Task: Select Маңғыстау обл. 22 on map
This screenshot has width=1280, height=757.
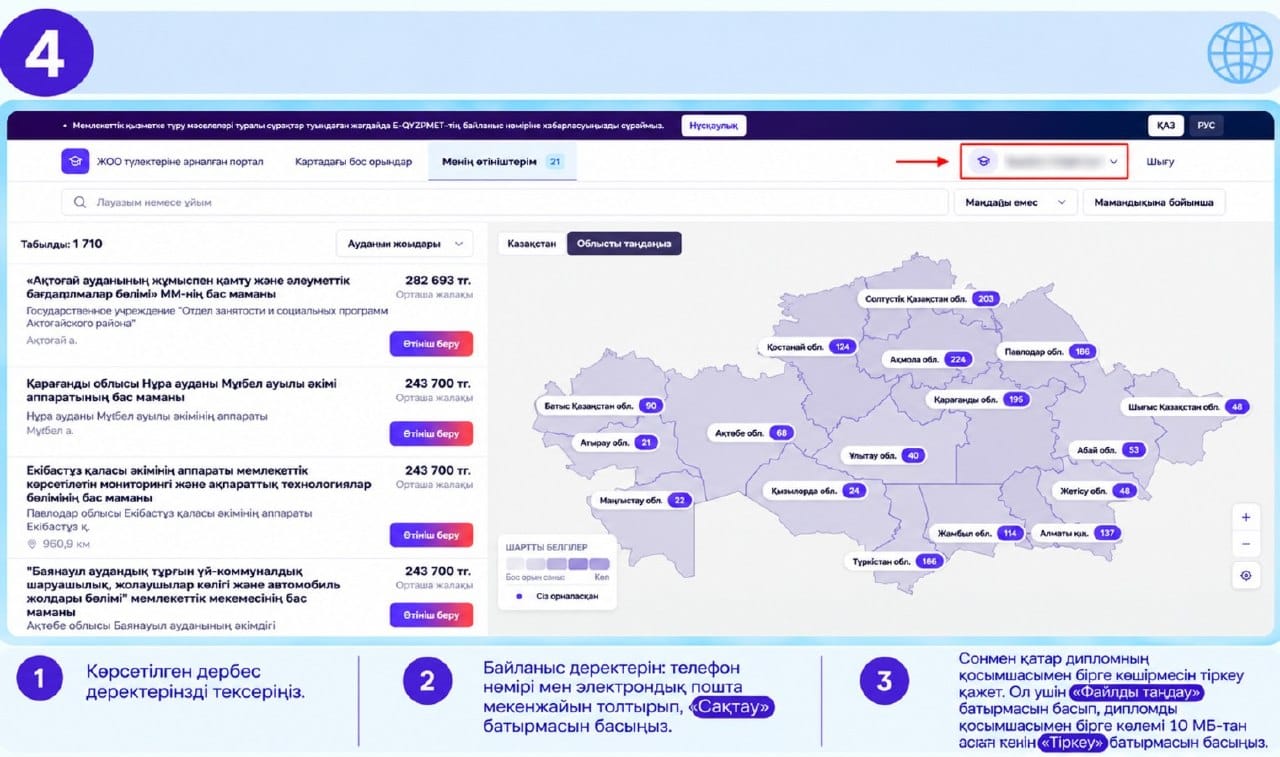Action: coord(643,500)
